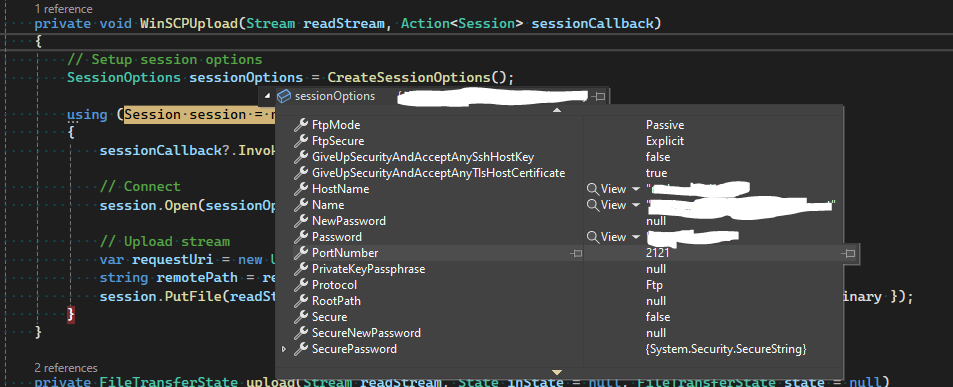
Task: Click the up arrow of the data tip
Action: pyautogui.click(x=557, y=110)
